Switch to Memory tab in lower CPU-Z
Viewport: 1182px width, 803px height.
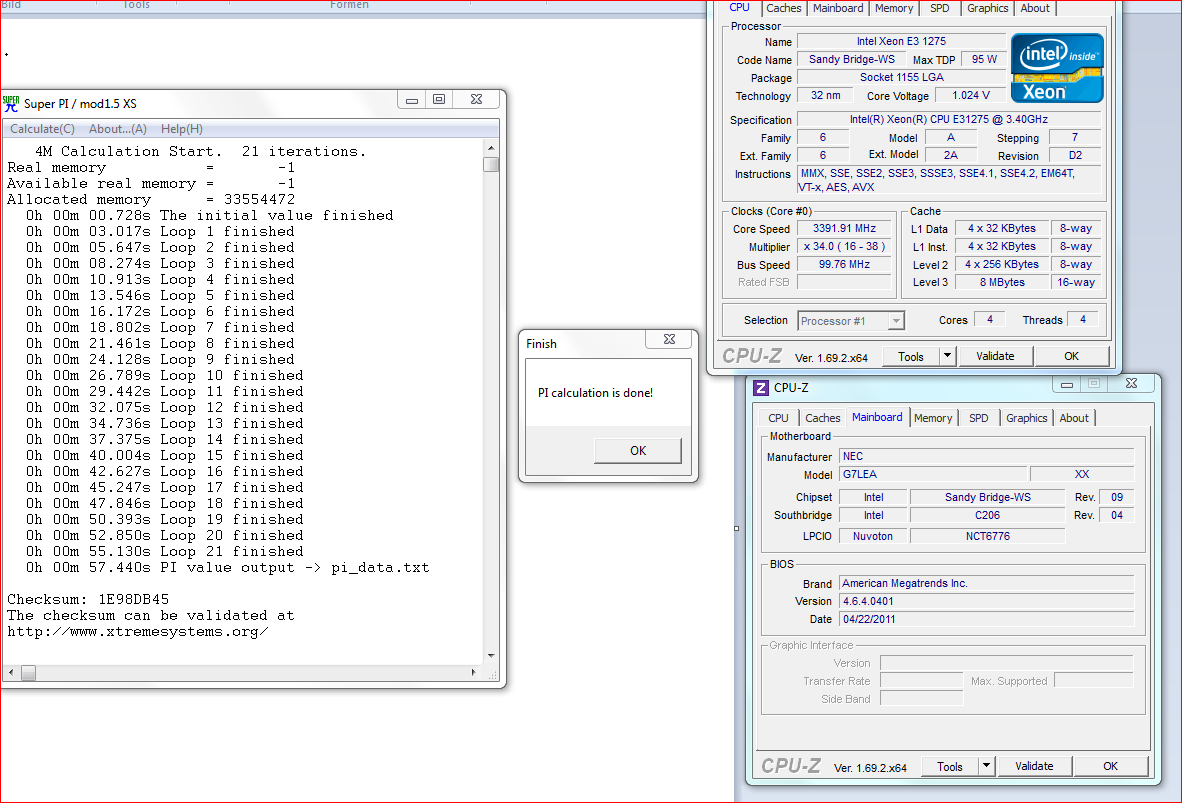[x=932, y=418]
